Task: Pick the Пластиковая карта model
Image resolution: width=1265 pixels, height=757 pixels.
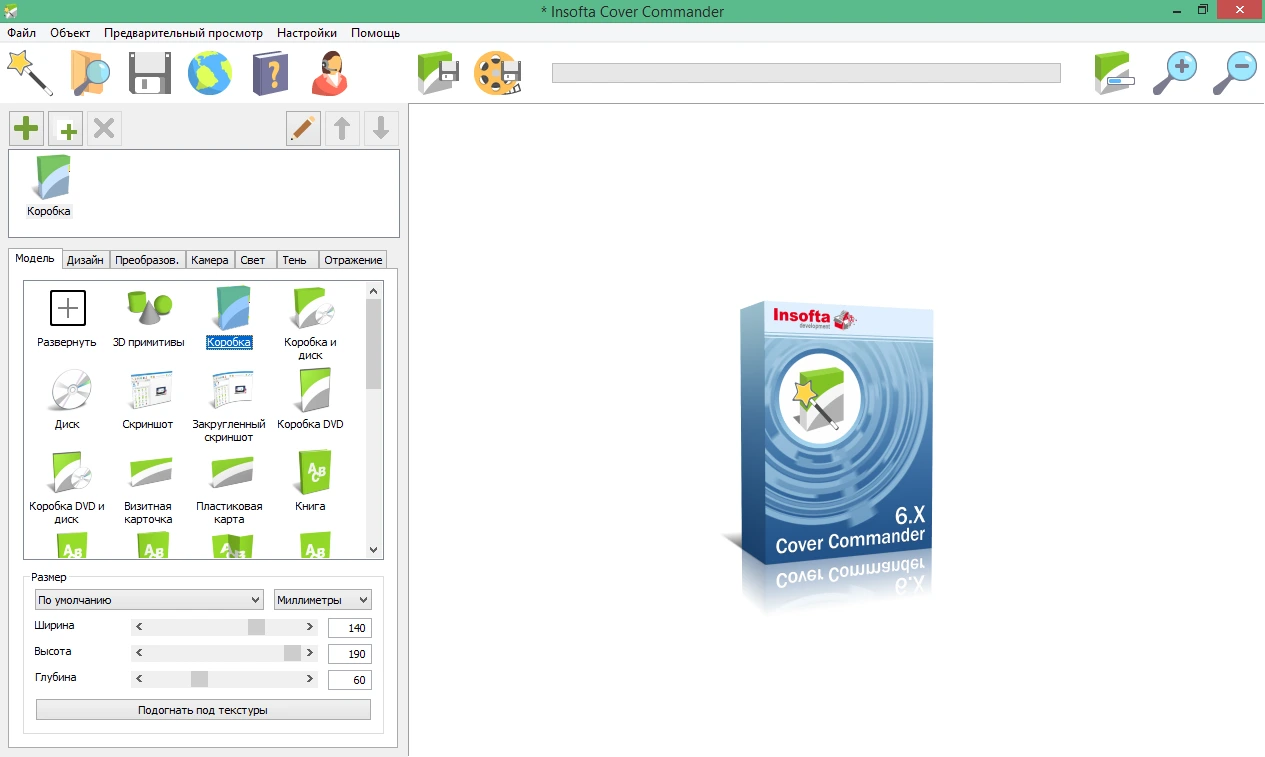Action: pyautogui.click(x=229, y=488)
